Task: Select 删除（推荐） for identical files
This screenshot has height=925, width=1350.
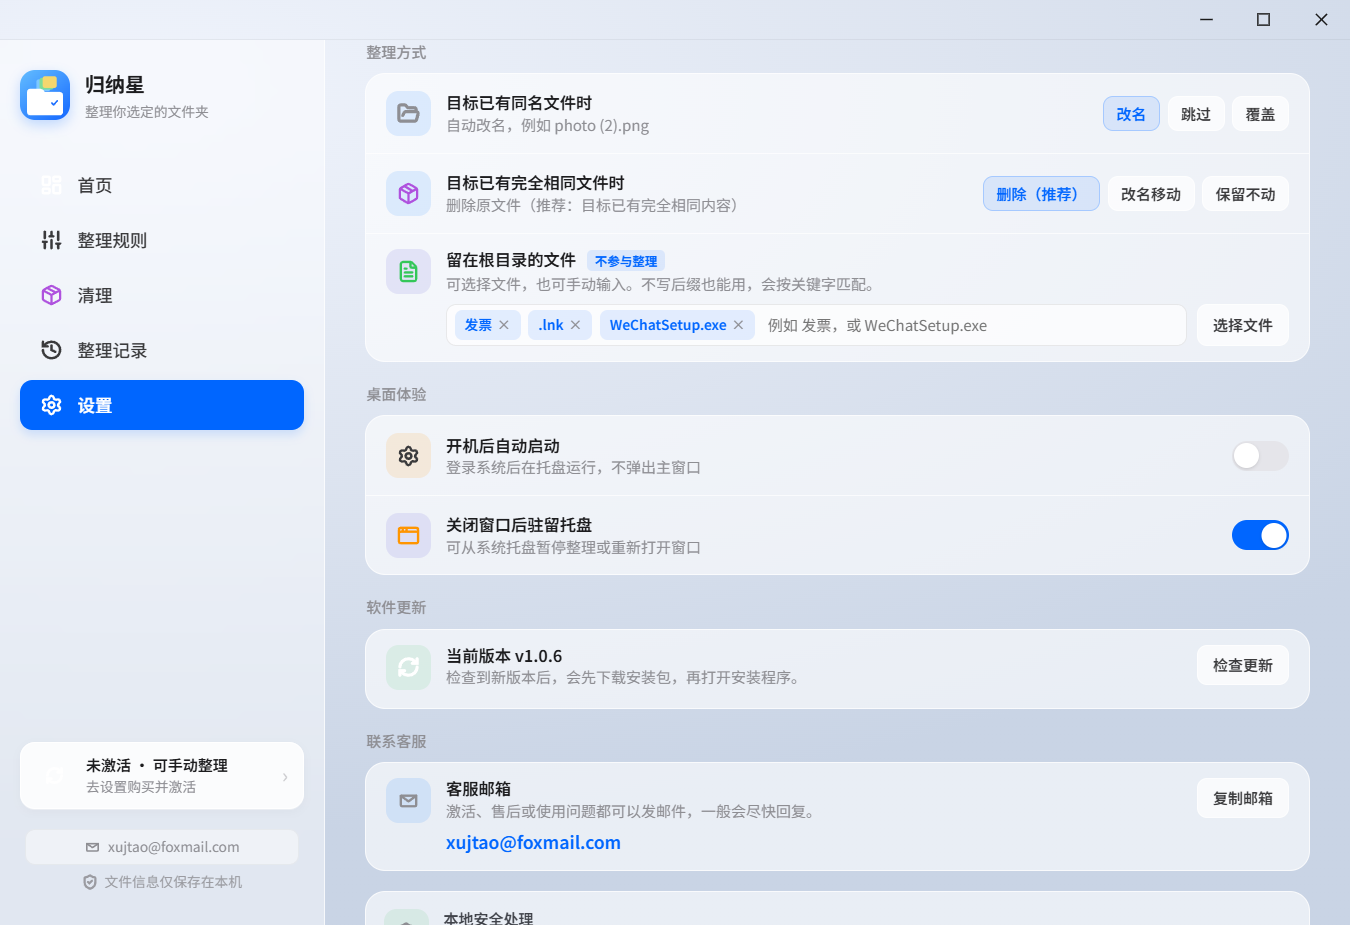Action: click(1041, 194)
